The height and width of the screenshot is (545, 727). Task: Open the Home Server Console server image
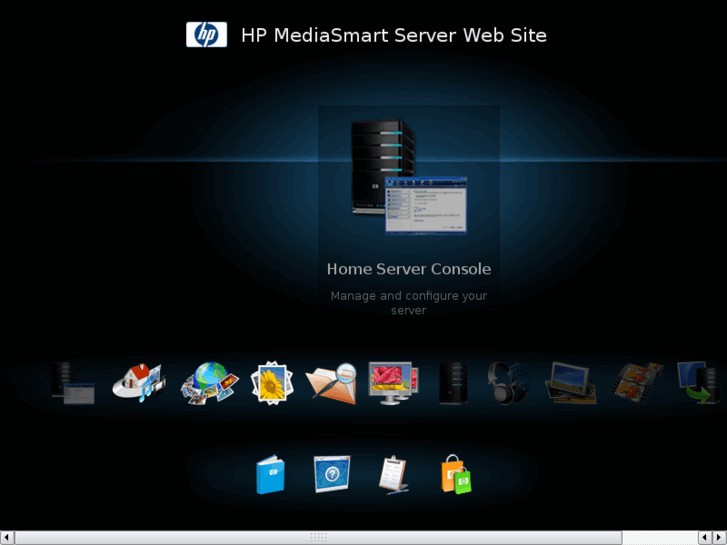[x=408, y=177]
